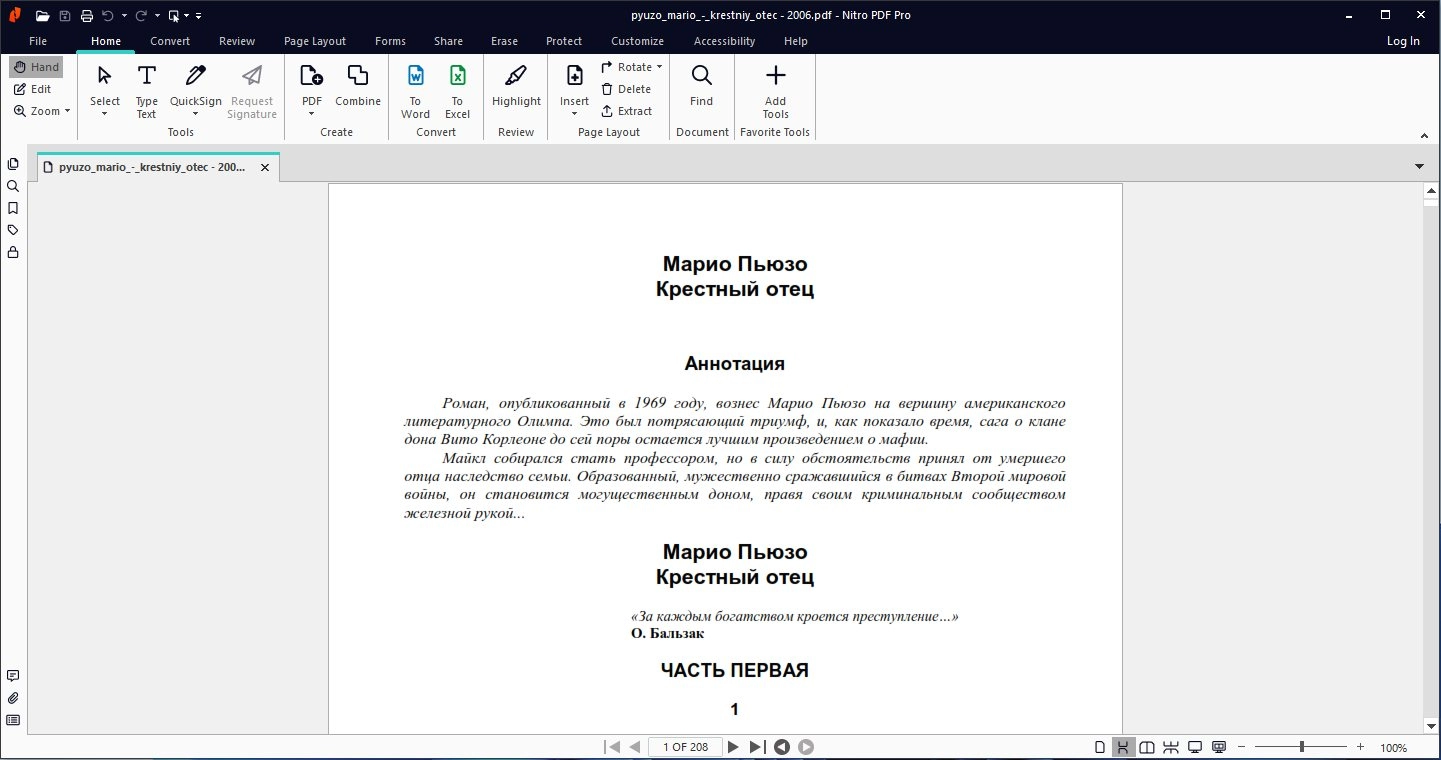Open the Forms ribbon tab
The image size is (1441, 760).
(x=391, y=41)
